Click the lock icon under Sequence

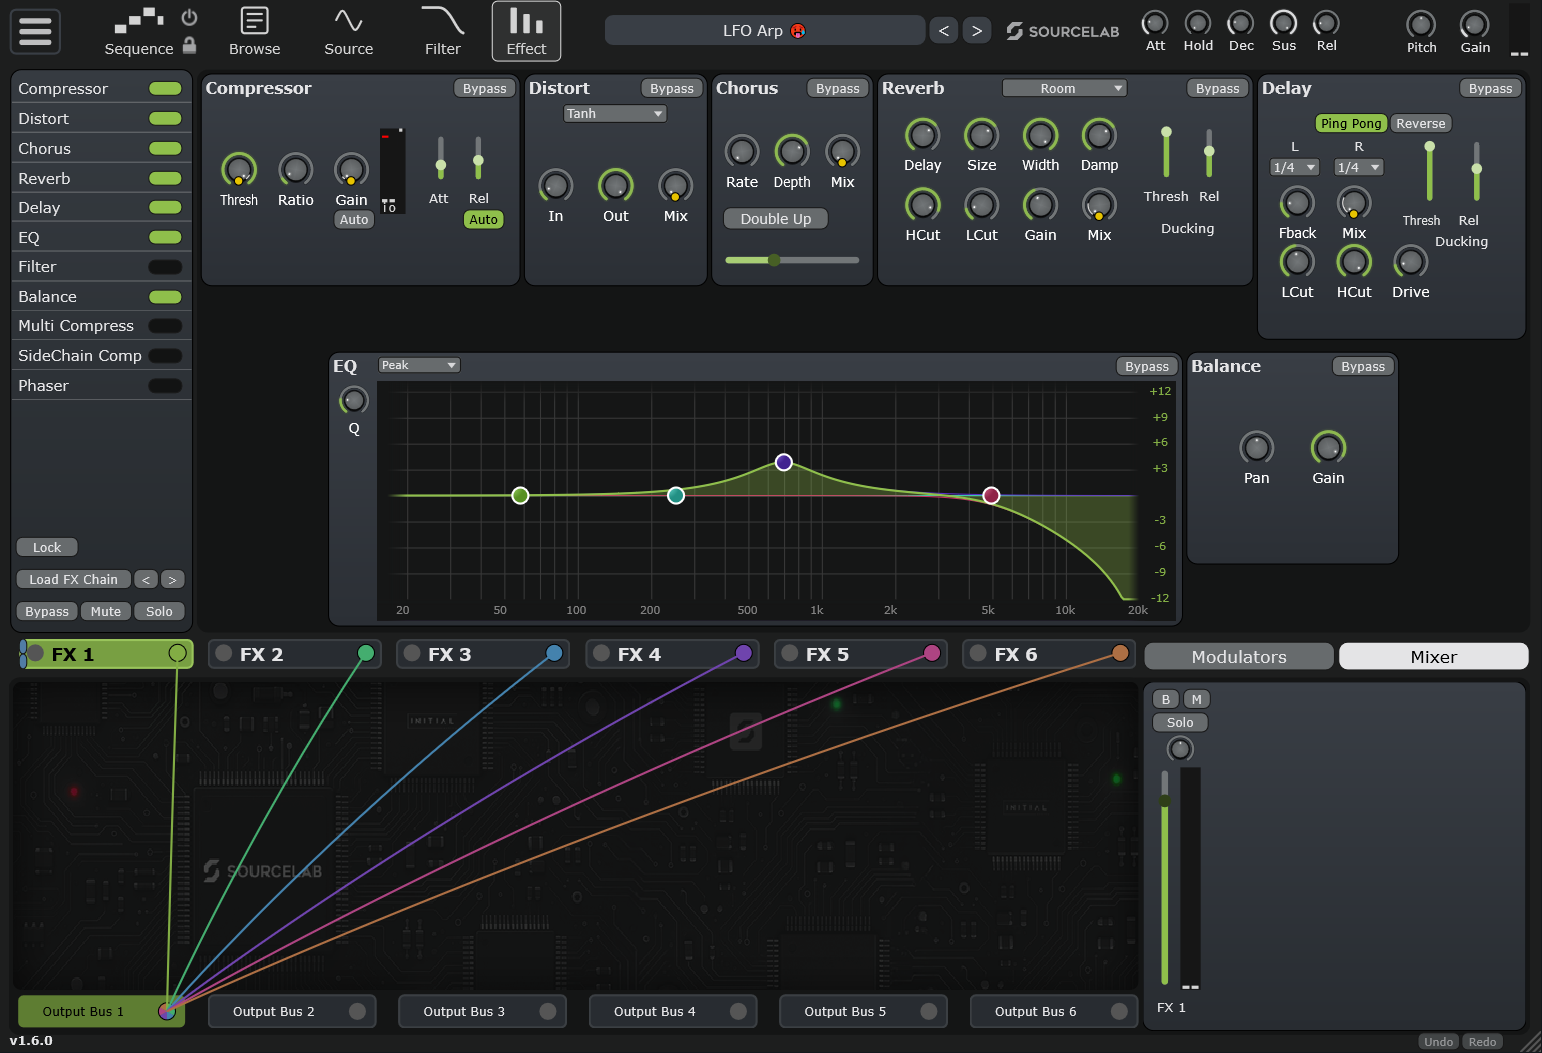[x=189, y=46]
